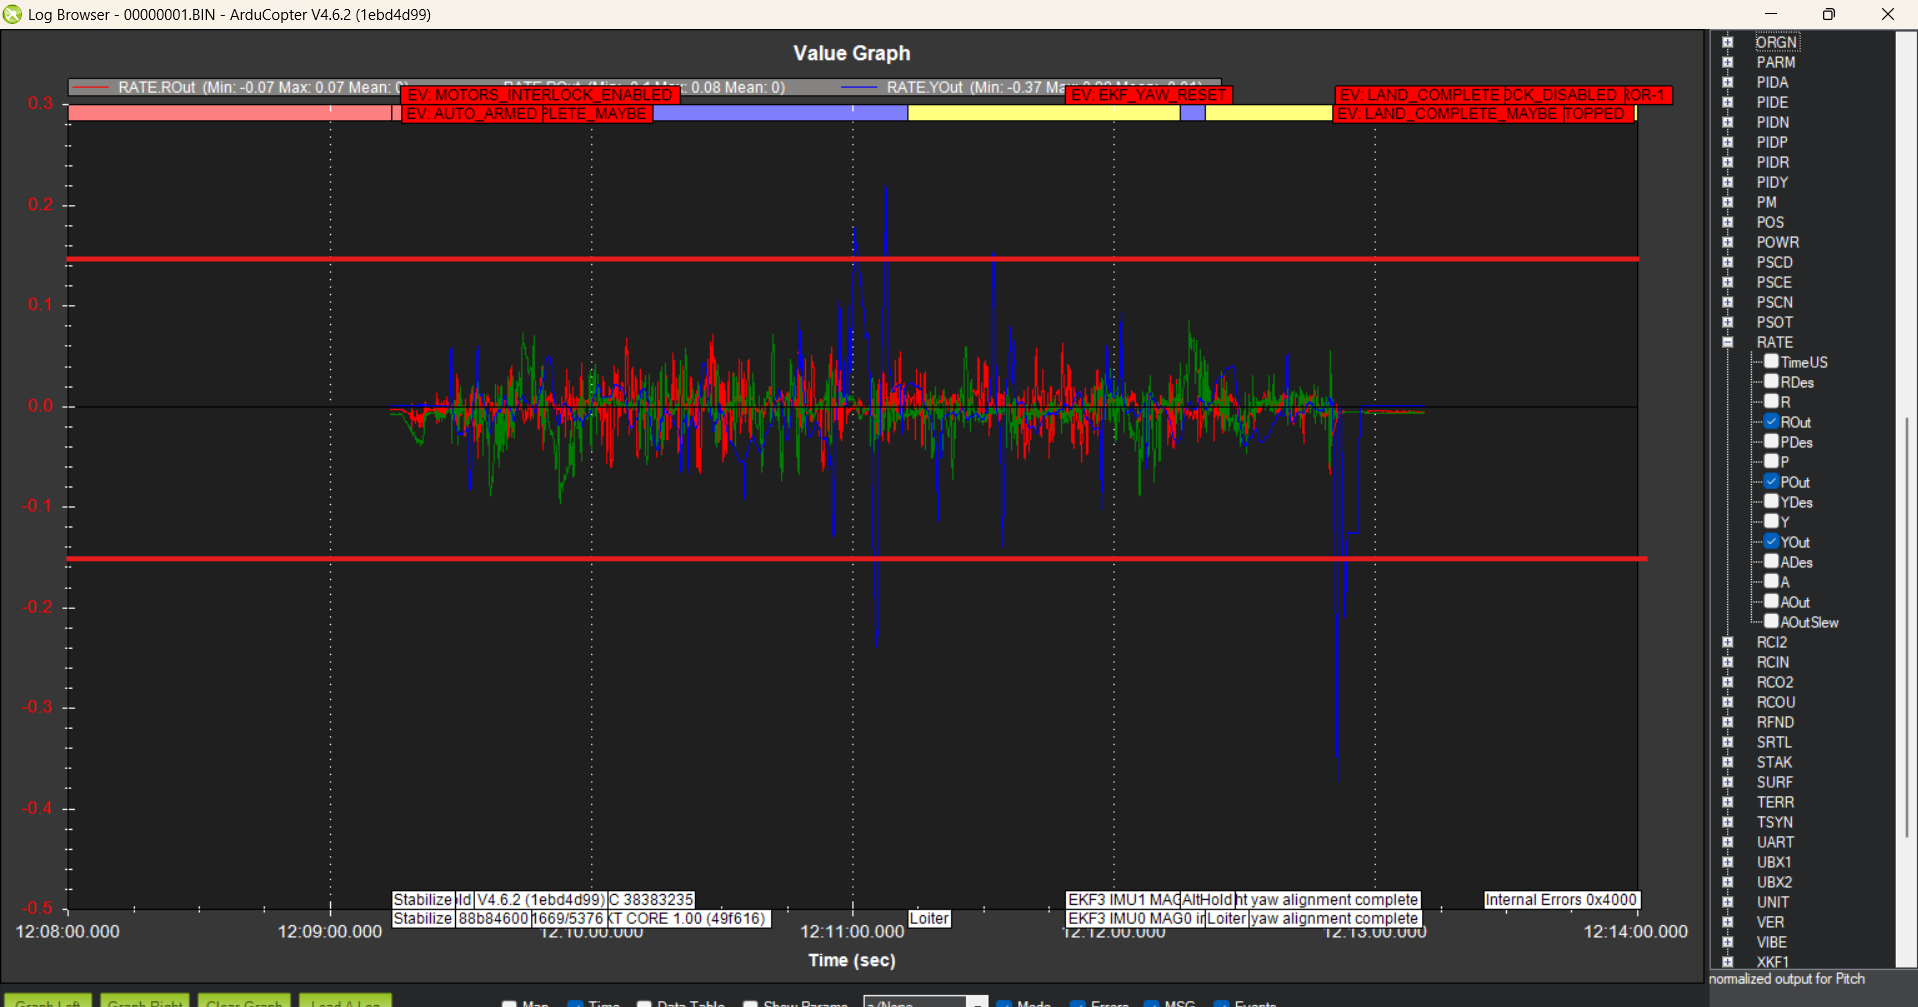Enable the RDes field checkbox
The height and width of the screenshot is (1007, 1918).
click(x=1771, y=382)
